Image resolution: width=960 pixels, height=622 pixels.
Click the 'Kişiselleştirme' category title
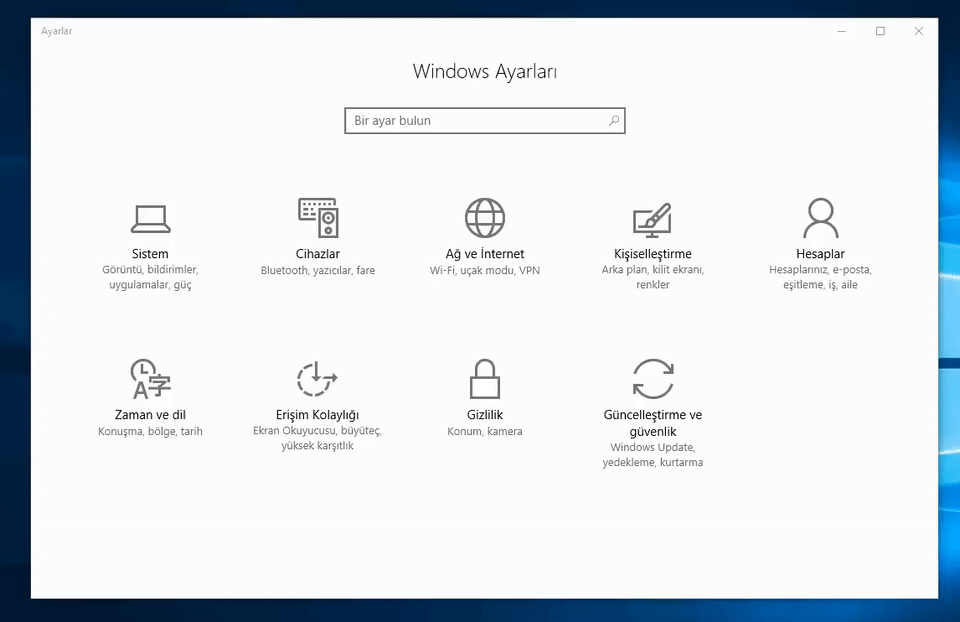[x=652, y=254]
